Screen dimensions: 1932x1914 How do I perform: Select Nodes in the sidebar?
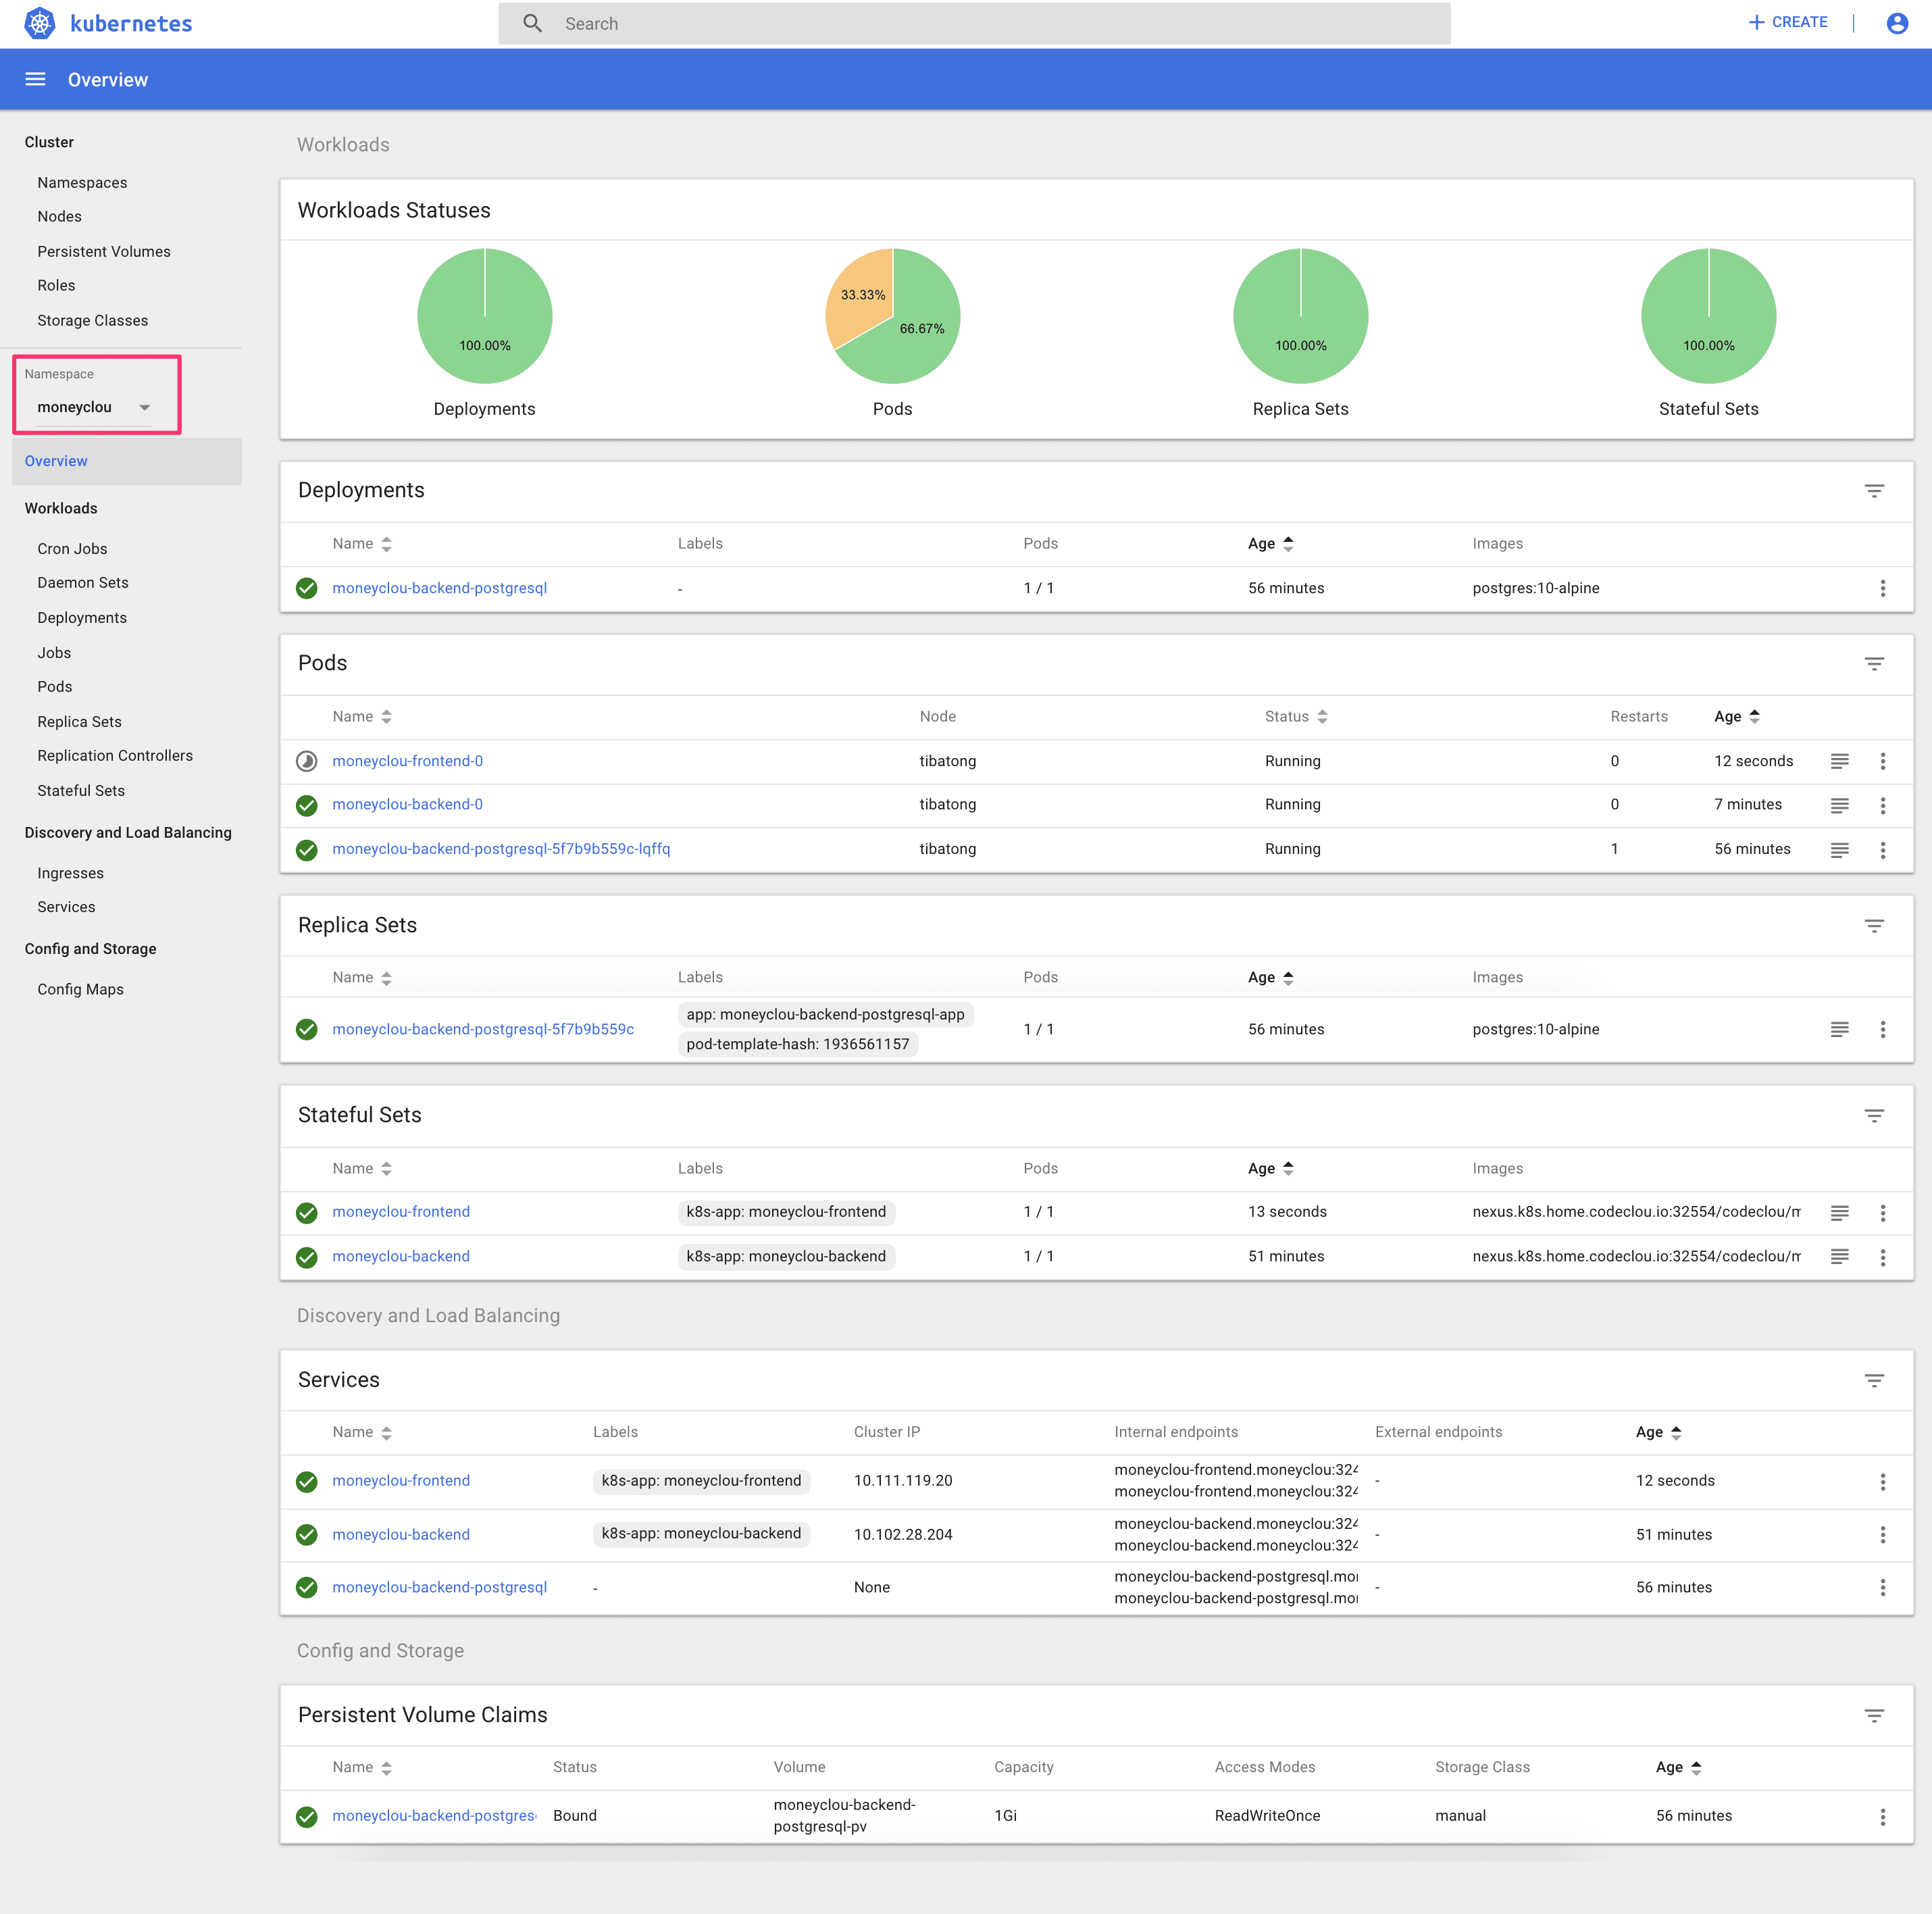click(x=60, y=217)
